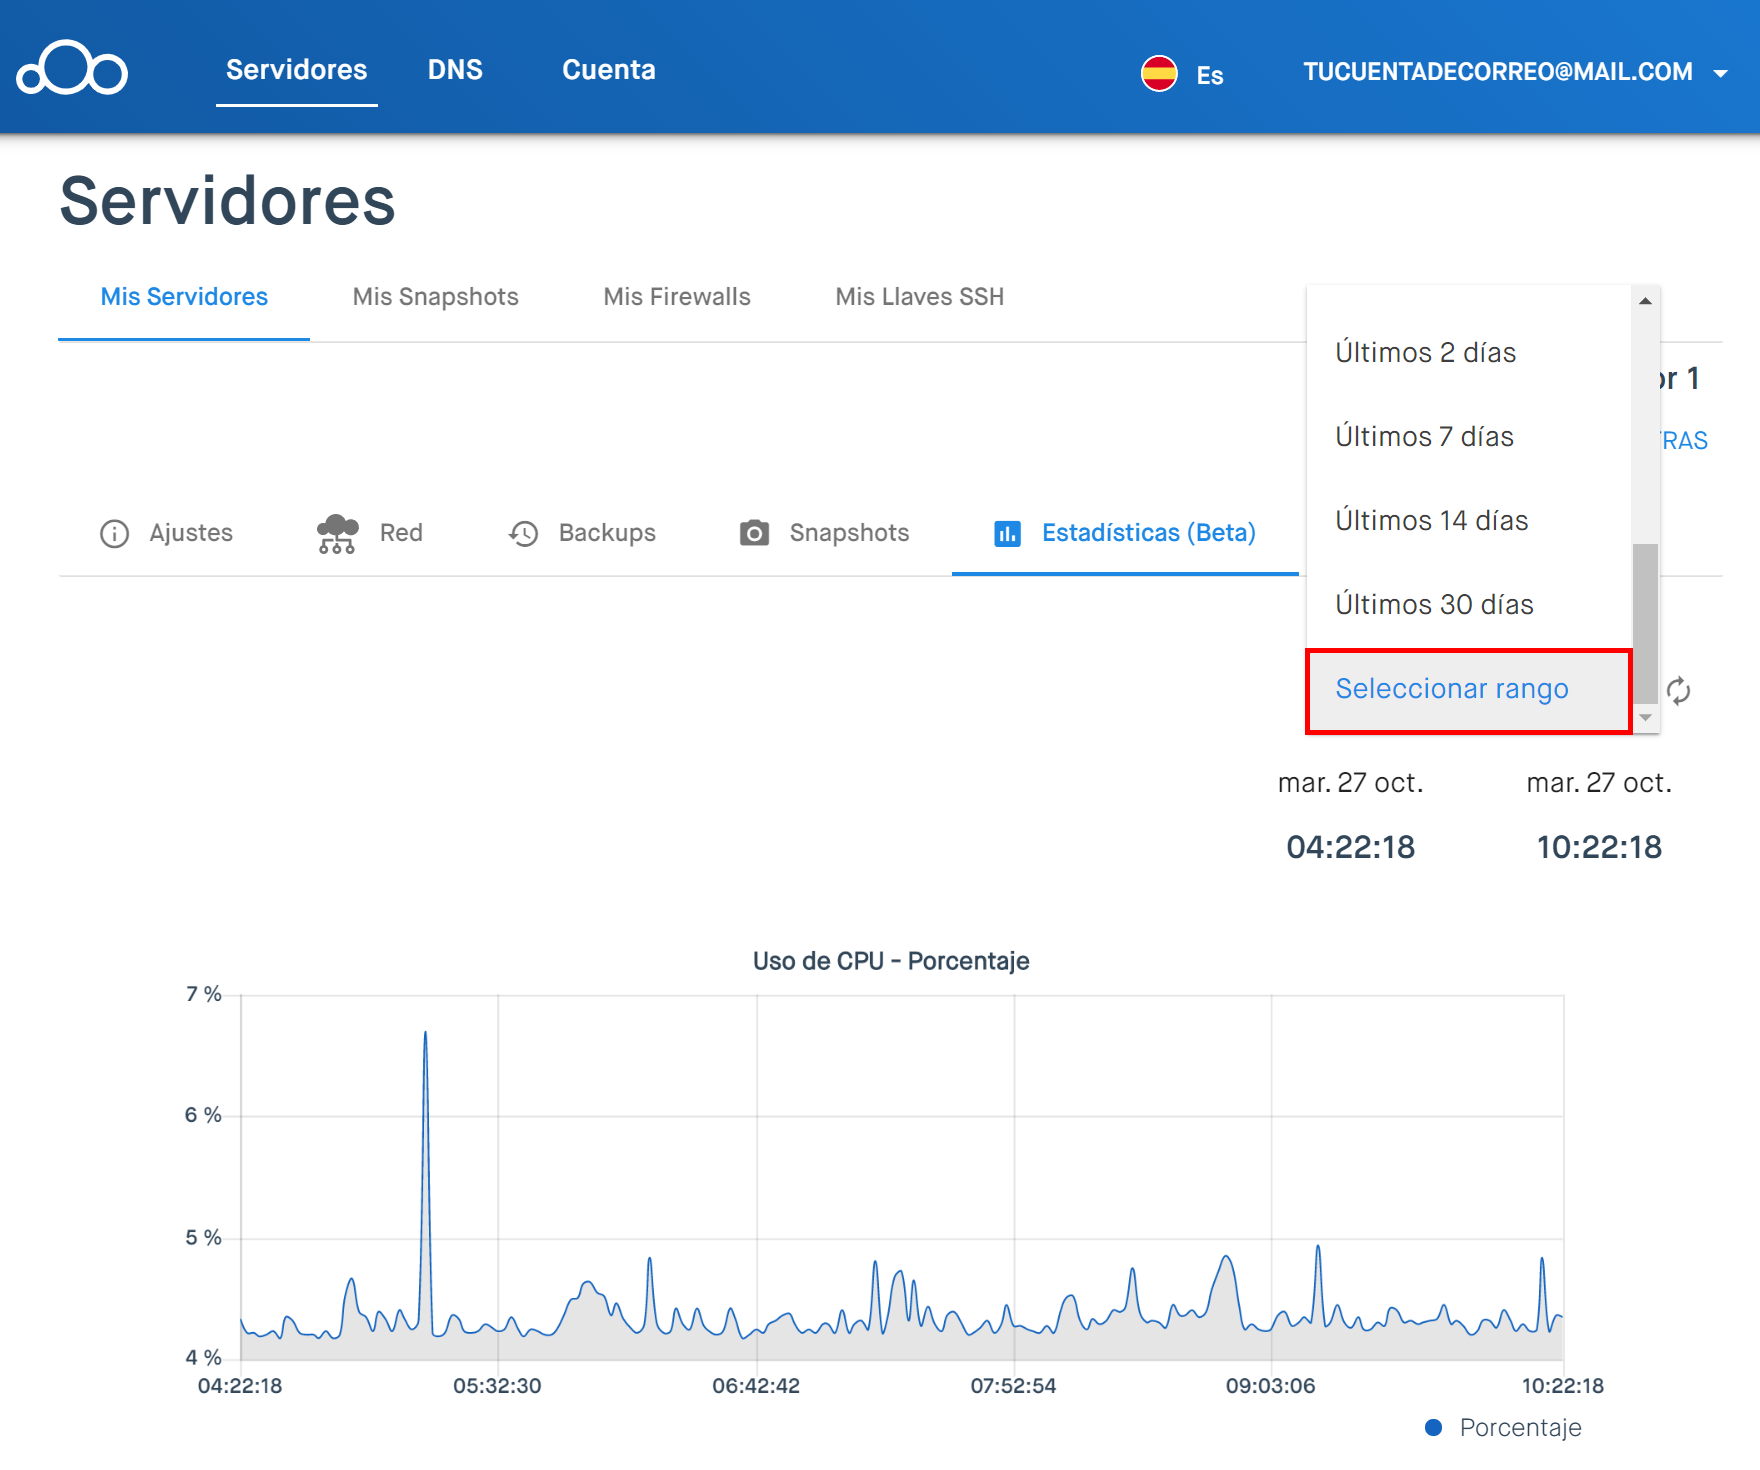The width and height of the screenshot is (1760, 1470).
Task: Click the 7 % axis label
Action: [x=204, y=994]
